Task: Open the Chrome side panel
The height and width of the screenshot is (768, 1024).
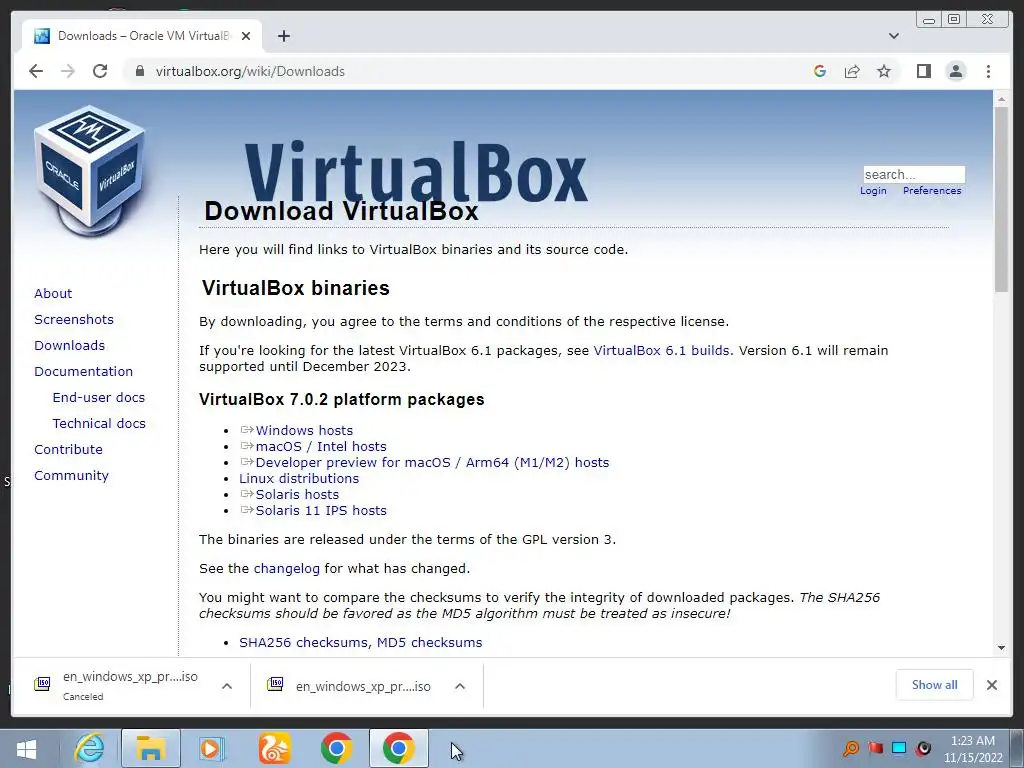Action: tap(923, 71)
